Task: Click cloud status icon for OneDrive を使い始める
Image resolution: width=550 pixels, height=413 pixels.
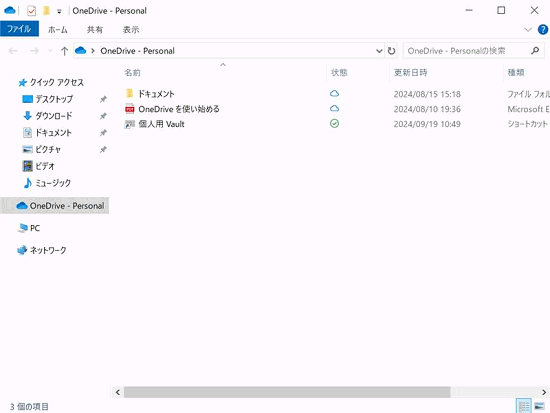Action: click(334, 108)
